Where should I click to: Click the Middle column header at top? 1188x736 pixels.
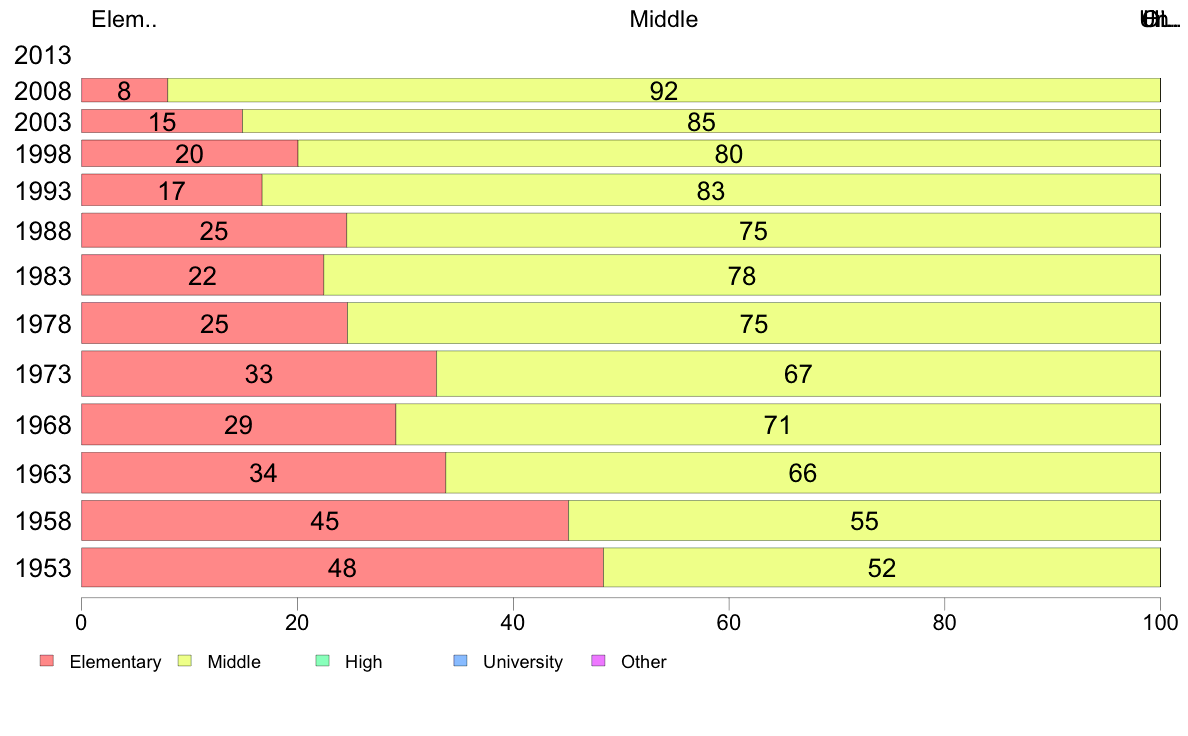click(x=664, y=19)
